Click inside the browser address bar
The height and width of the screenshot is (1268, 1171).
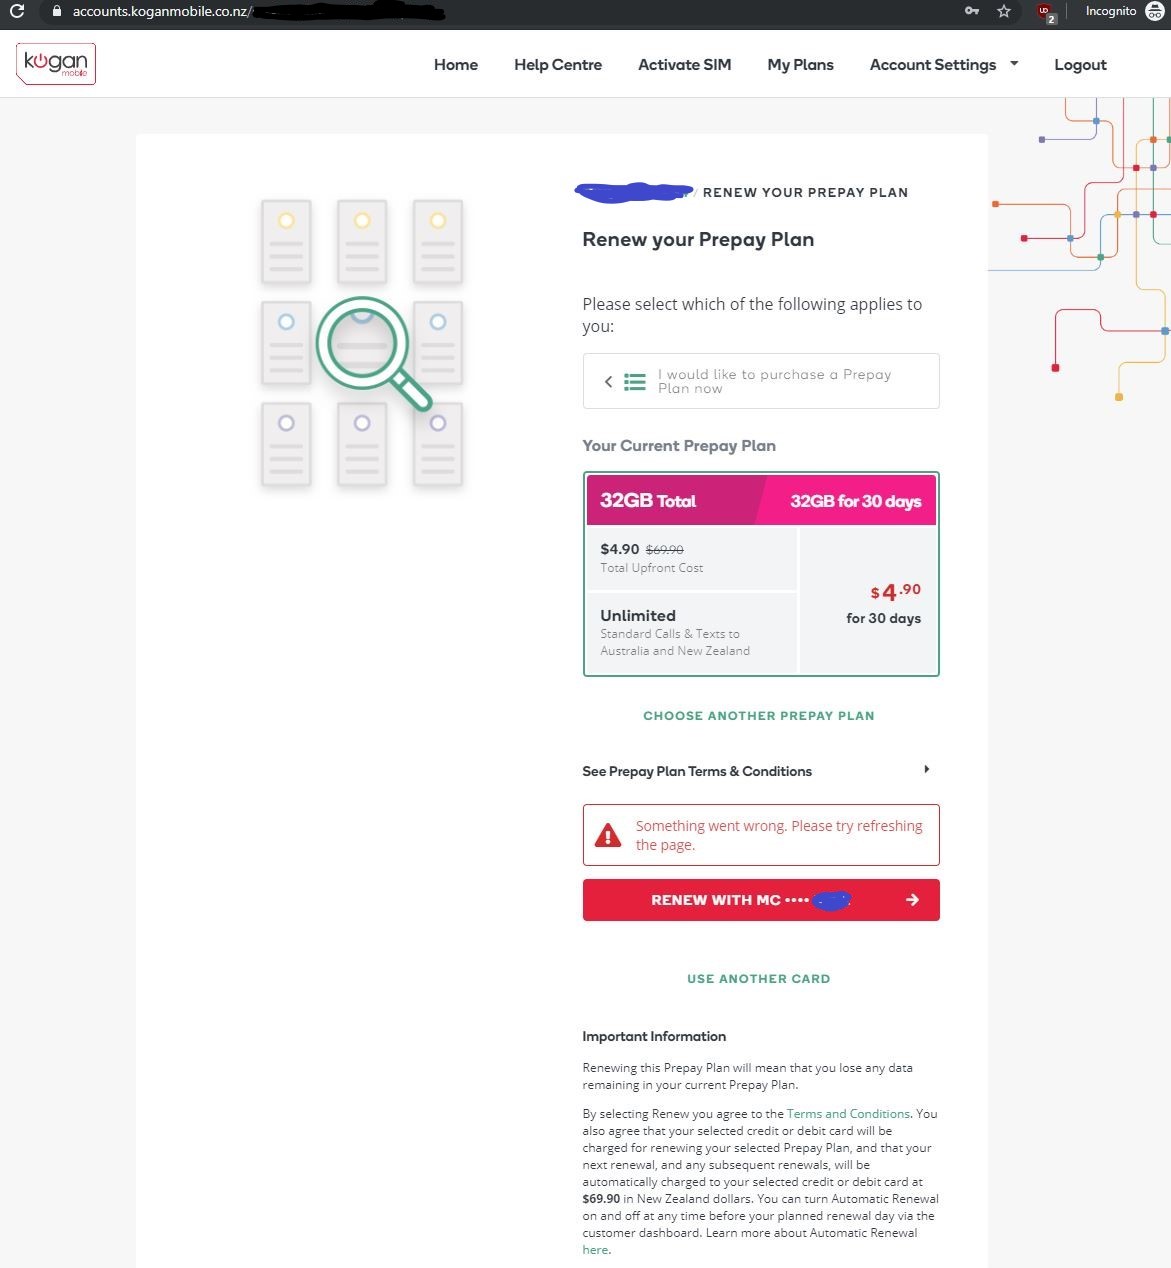coord(300,12)
